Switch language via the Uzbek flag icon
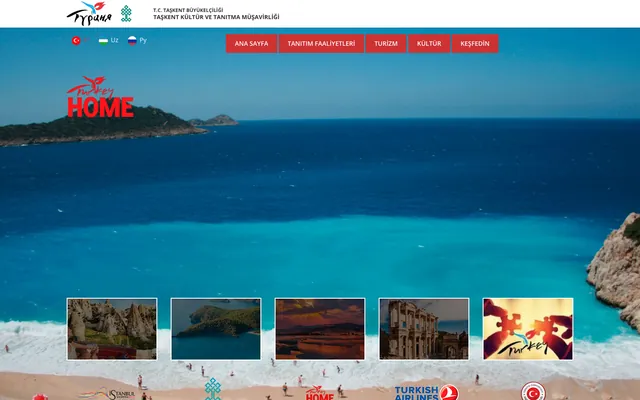640x400 pixels. (x=103, y=40)
